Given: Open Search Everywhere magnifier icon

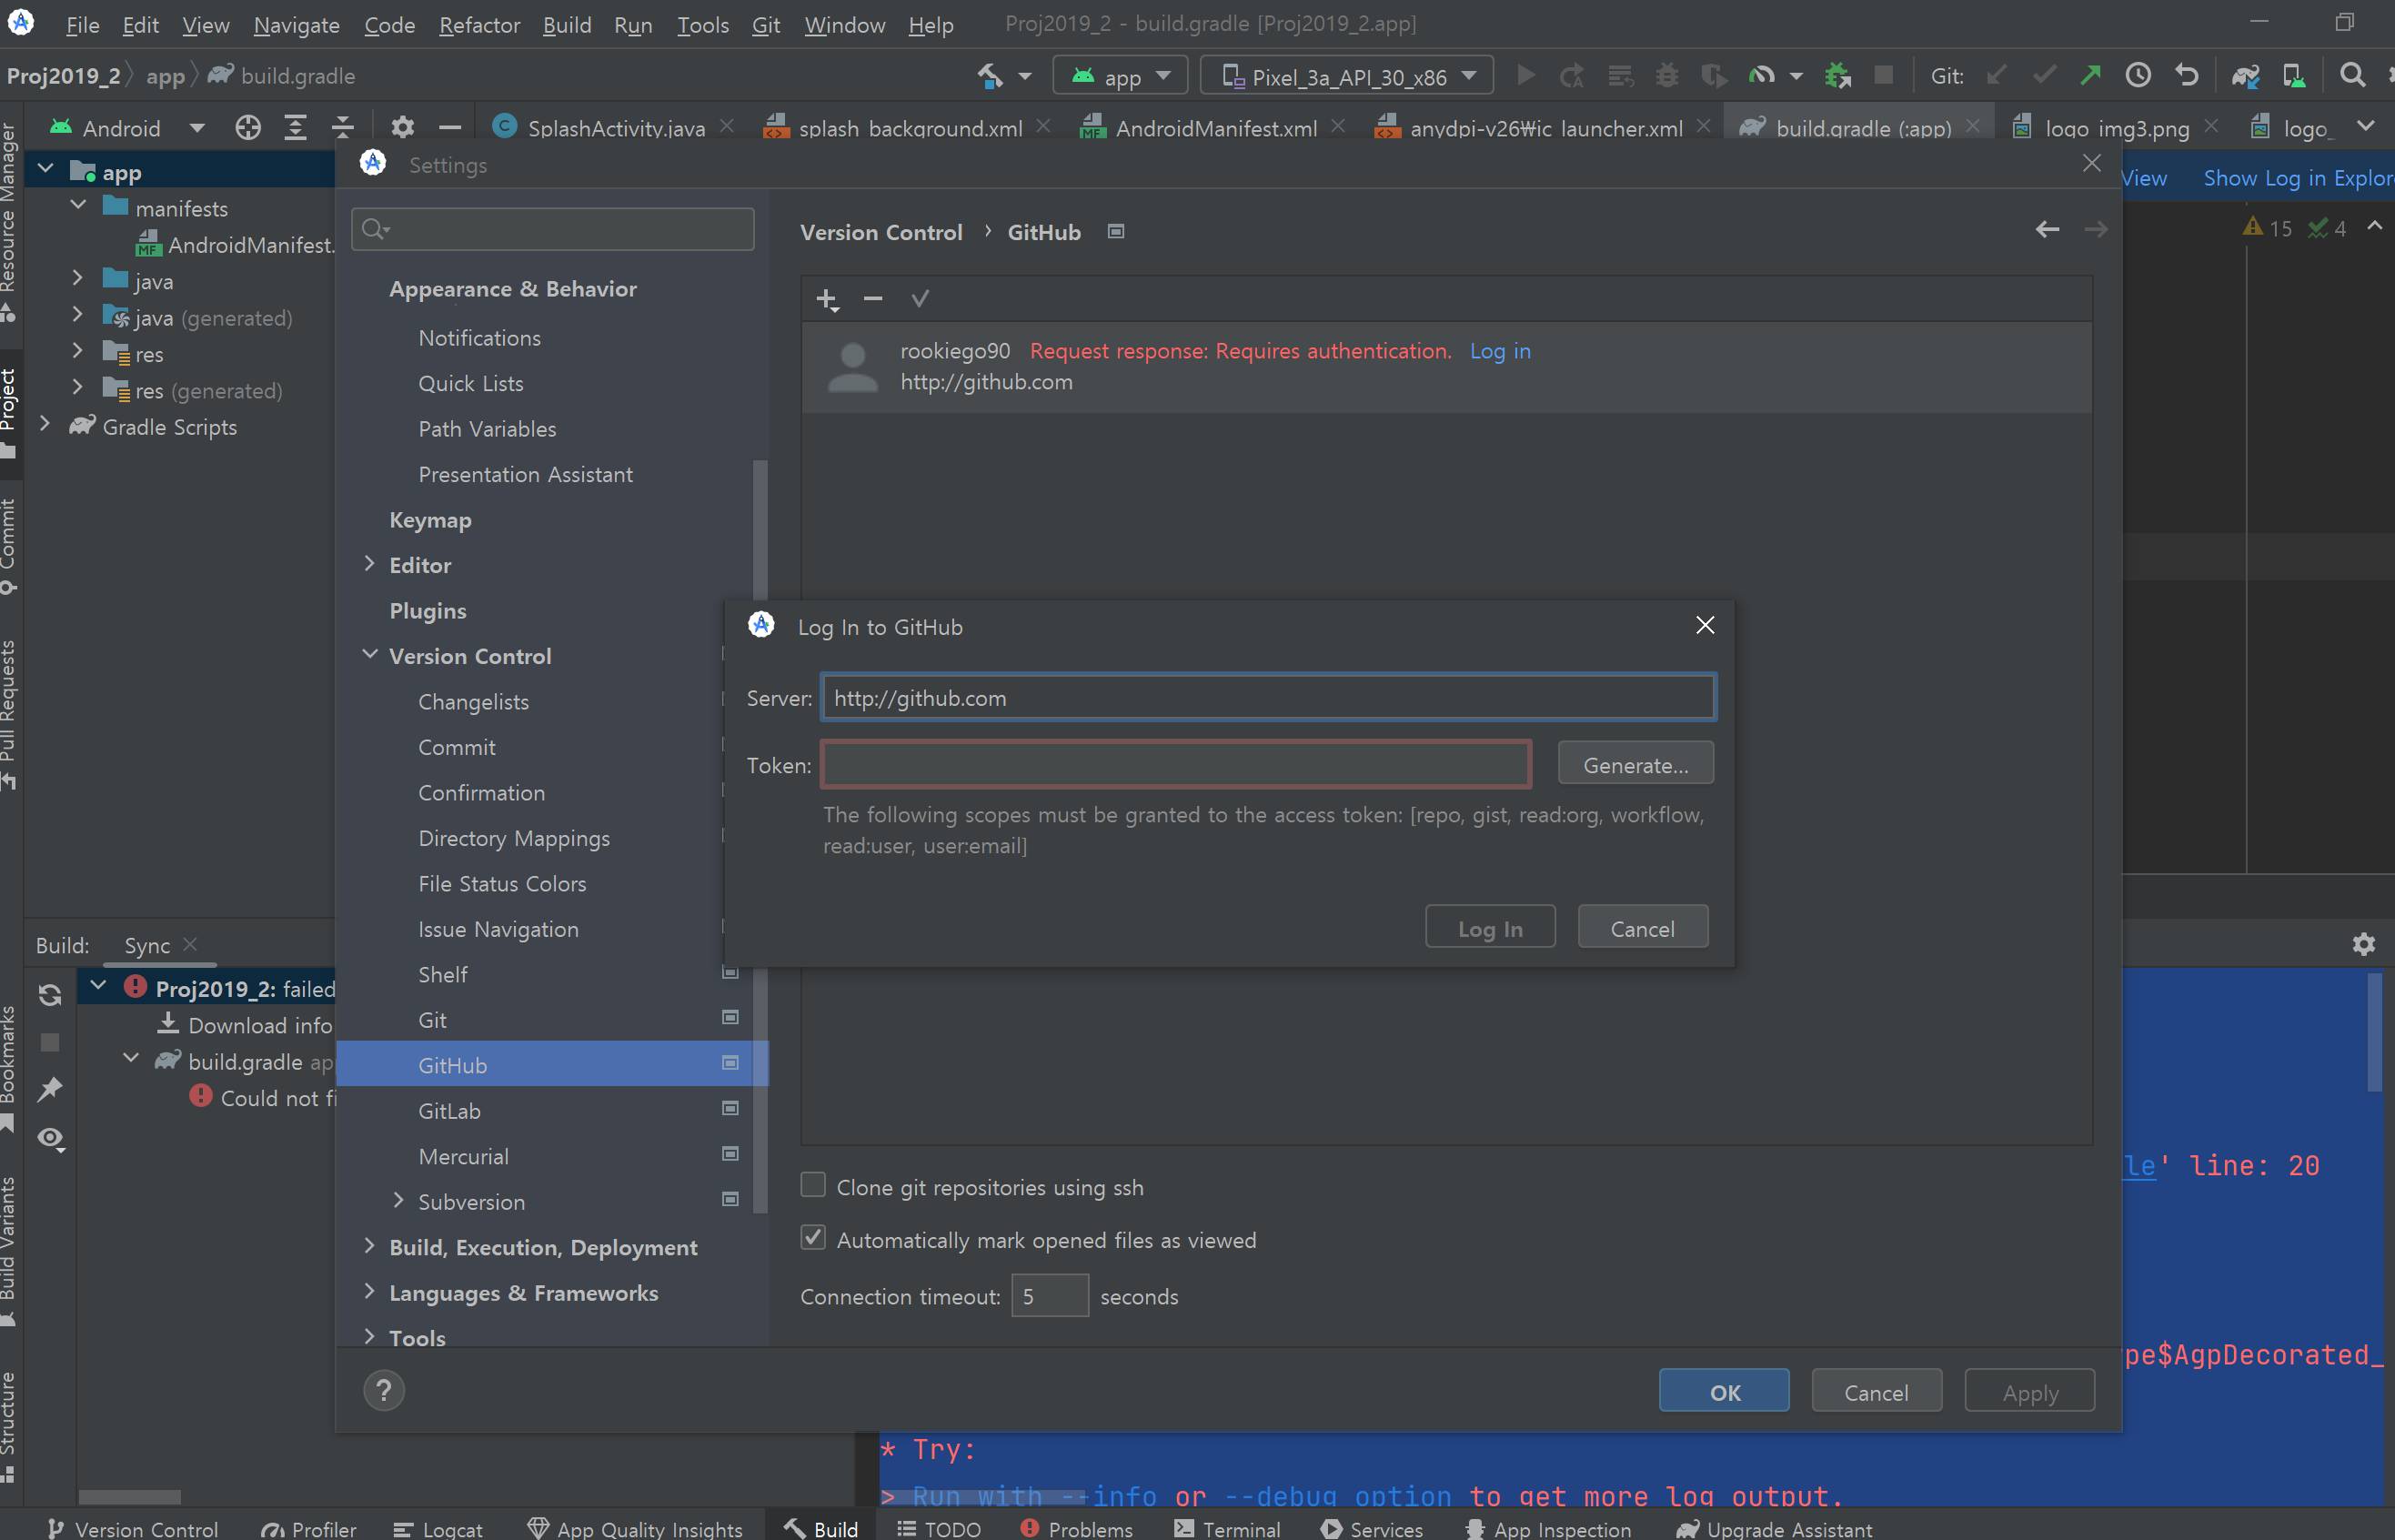Looking at the screenshot, I should [x=2352, y=76].
